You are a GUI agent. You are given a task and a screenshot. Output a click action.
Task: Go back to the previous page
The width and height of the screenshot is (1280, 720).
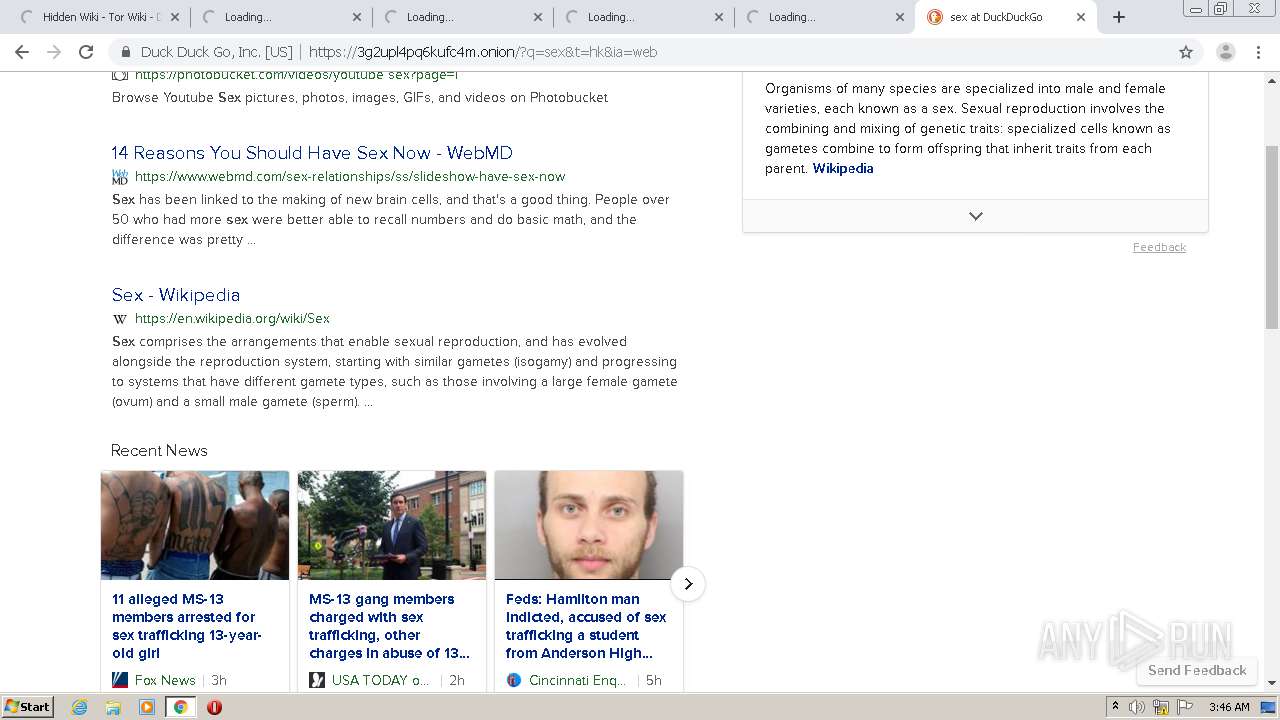coord(22,52)
